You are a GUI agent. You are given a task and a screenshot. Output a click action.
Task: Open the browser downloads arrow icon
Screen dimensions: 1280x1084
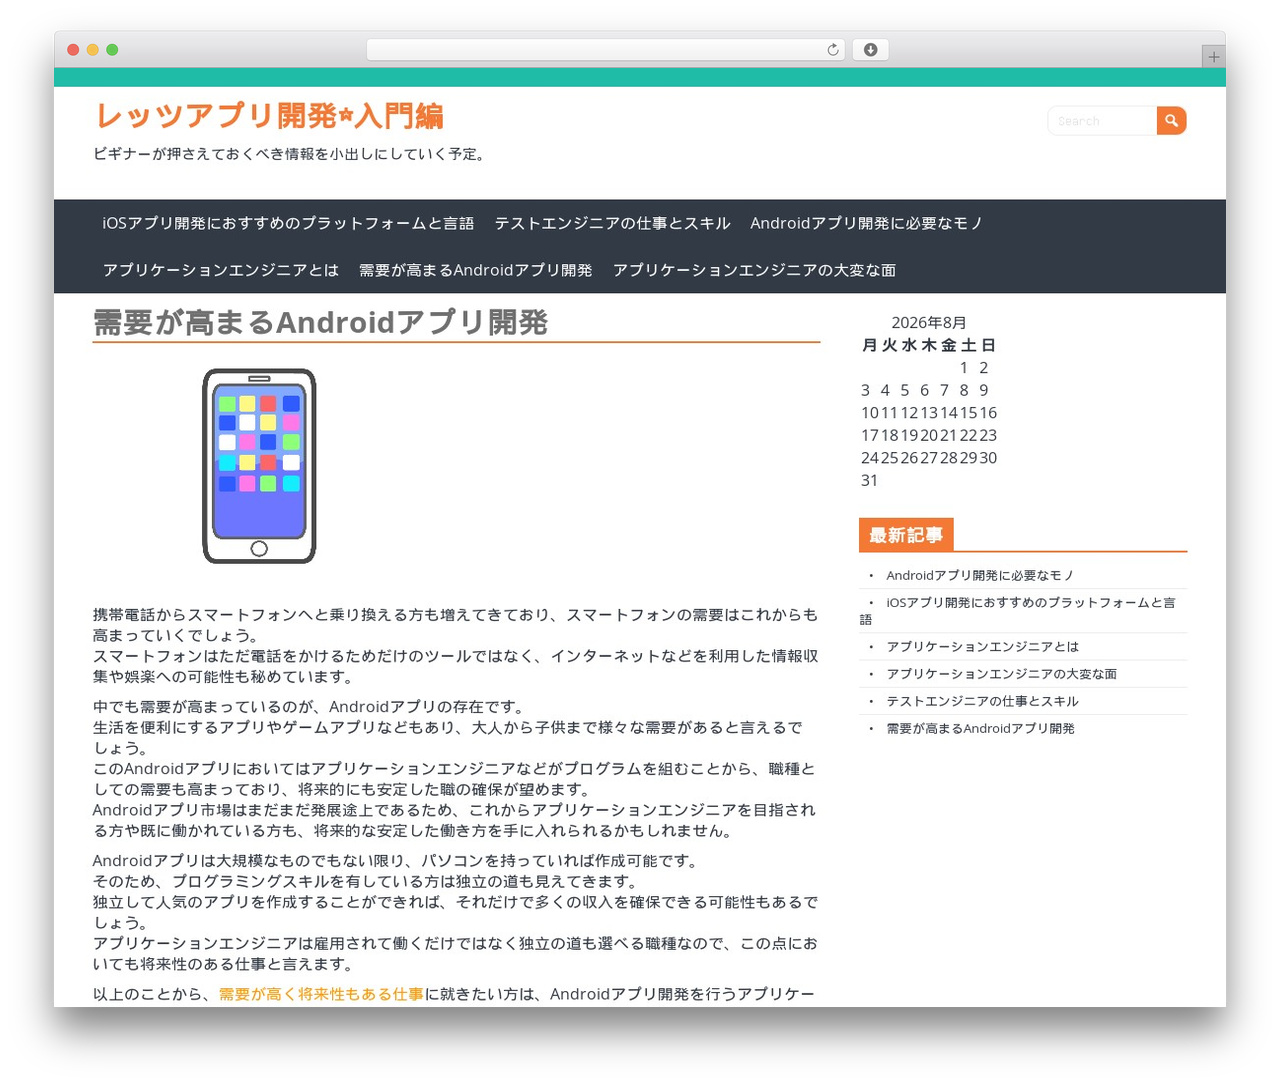(870, 50)
